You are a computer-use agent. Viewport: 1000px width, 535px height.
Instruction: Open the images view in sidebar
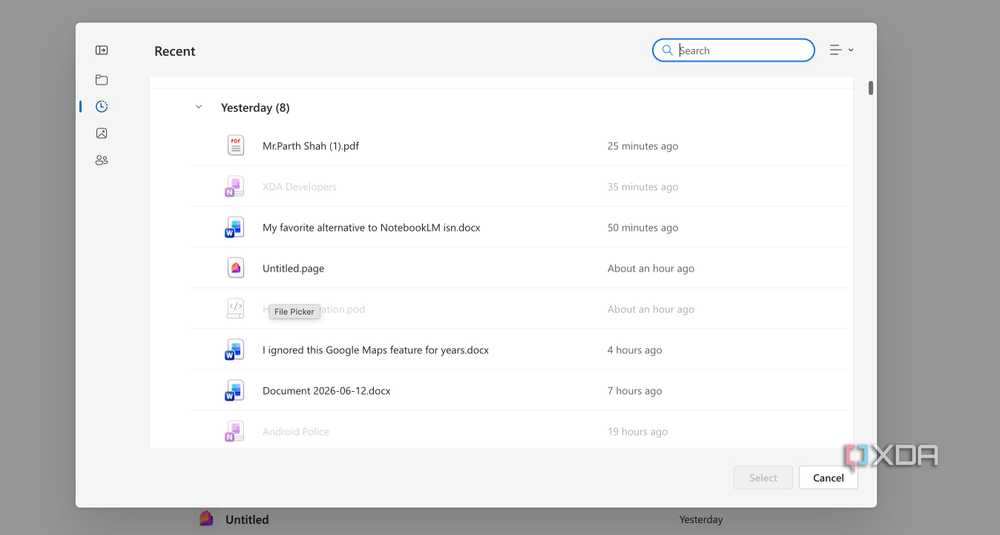tap(101, 133)
